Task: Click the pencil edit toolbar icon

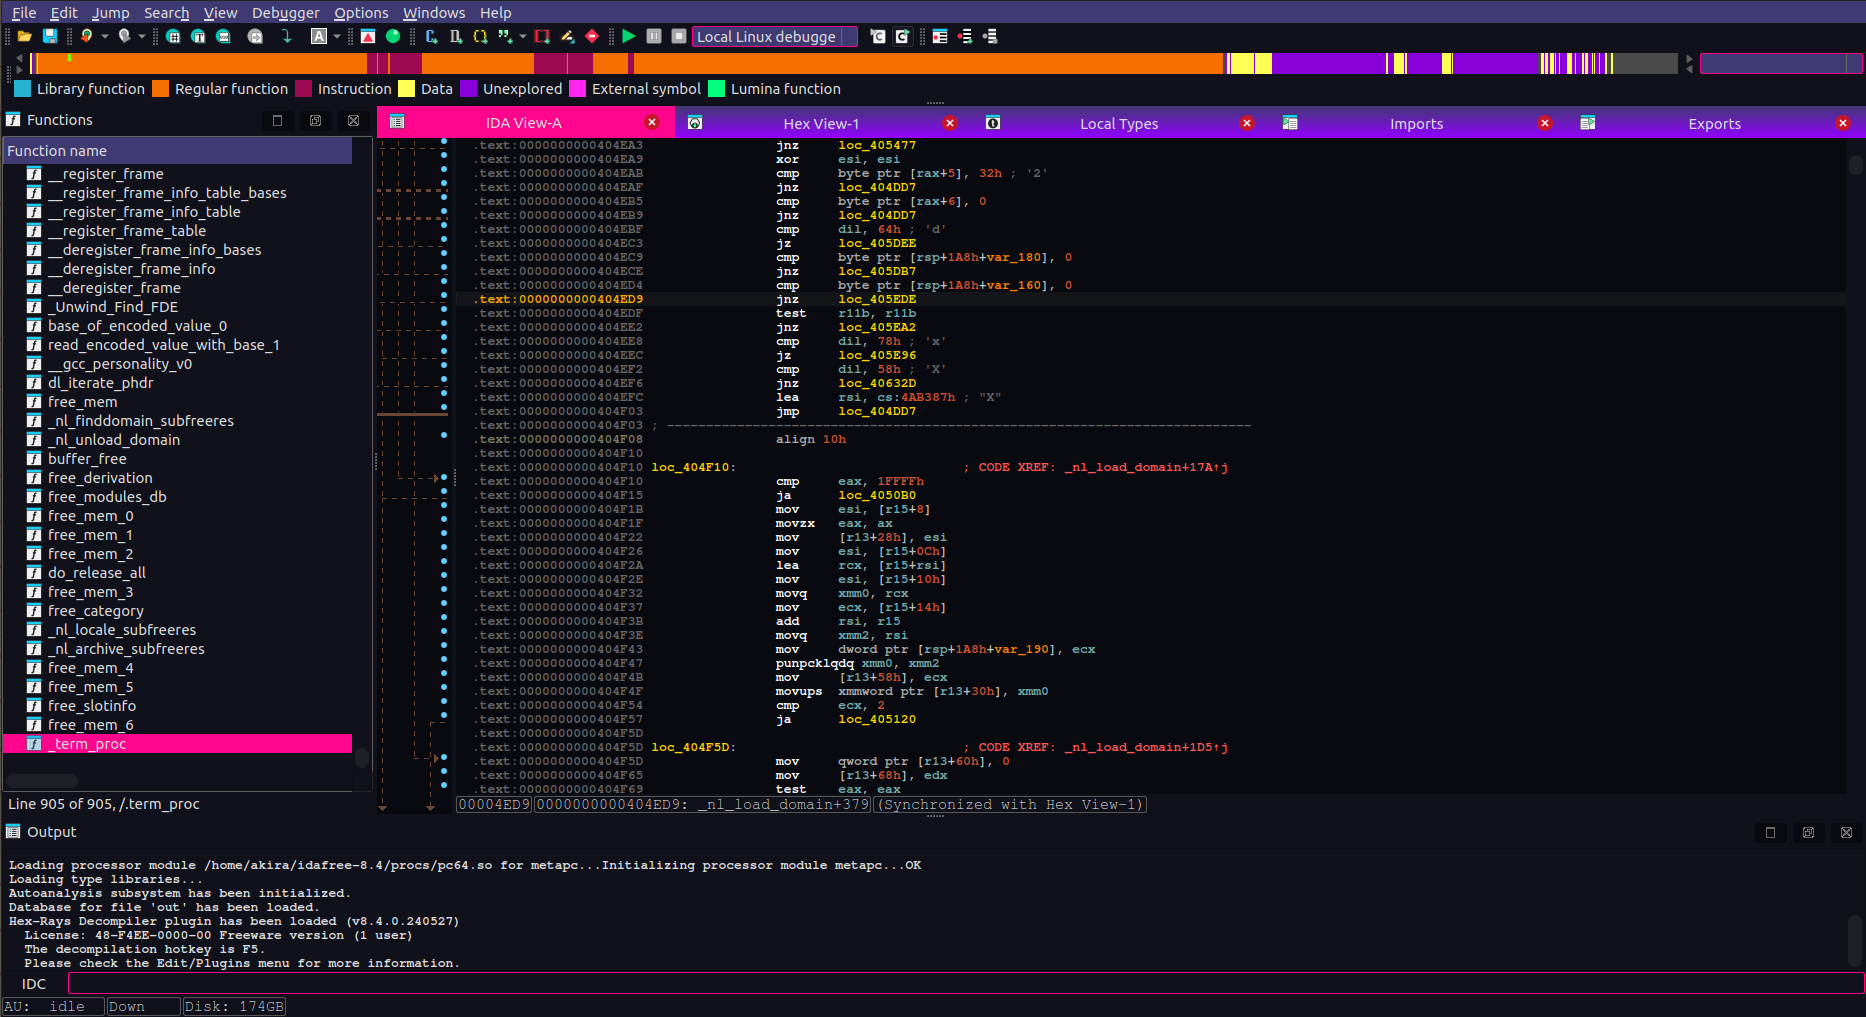Action: pyautogui.click(x=567, y=36)
